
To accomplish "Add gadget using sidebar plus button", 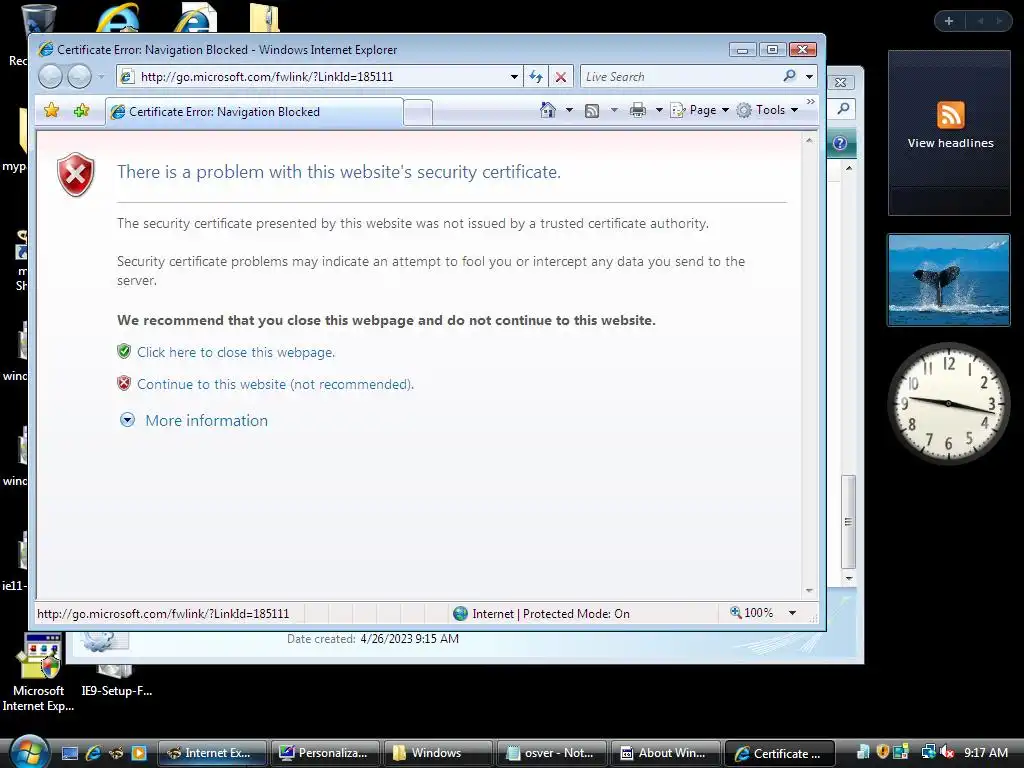I will (x=949, y=21).
